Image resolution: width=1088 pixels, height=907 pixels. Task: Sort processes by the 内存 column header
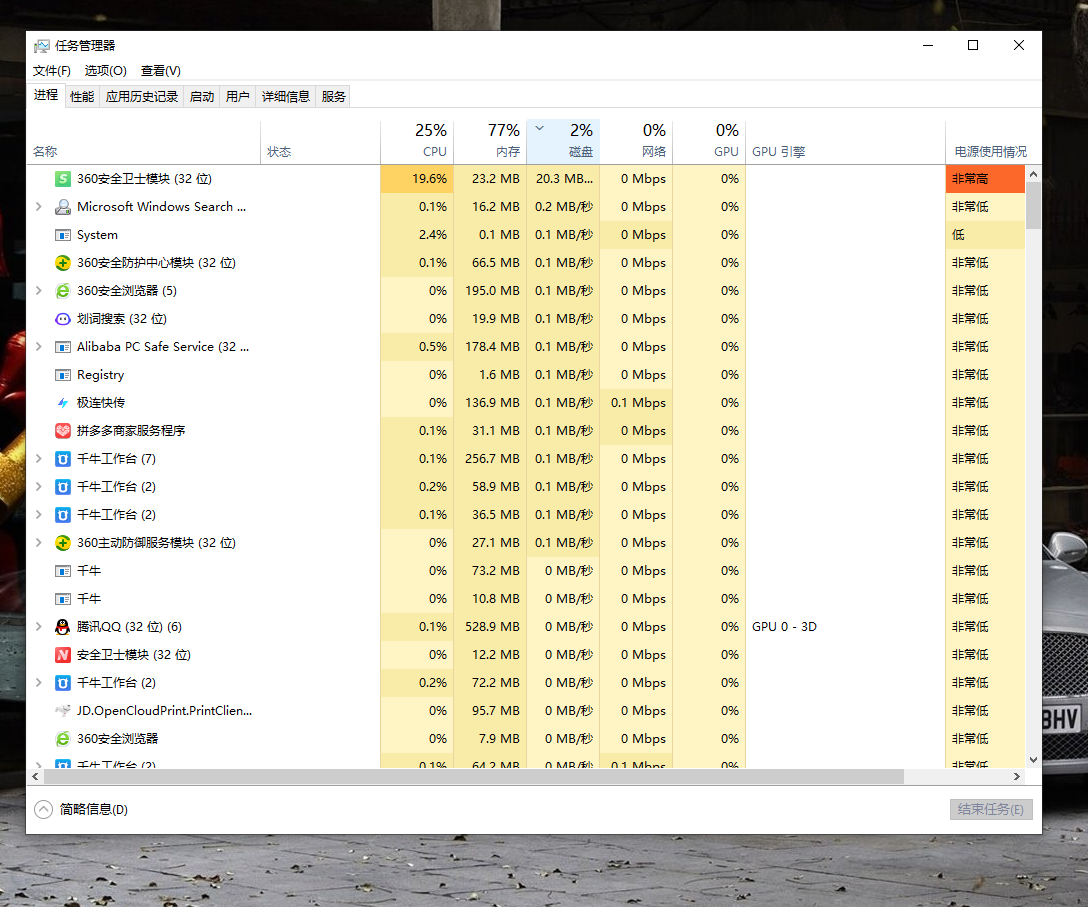[x=490, y=142]
